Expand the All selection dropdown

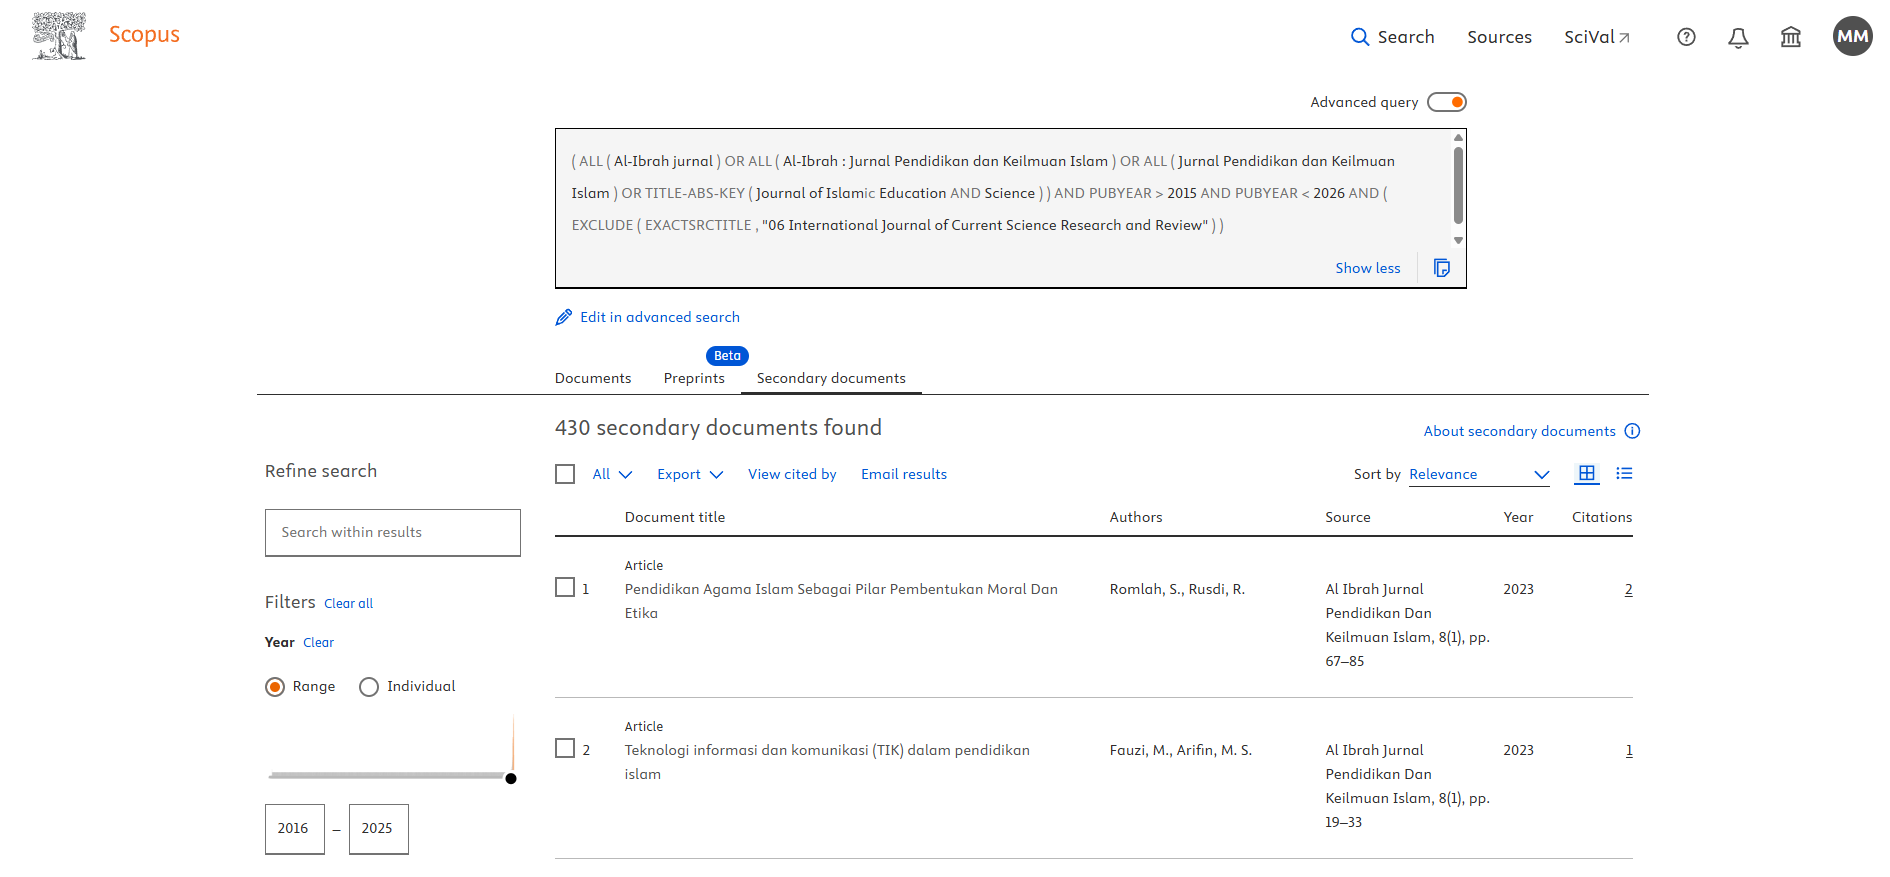(x=612, y=474)
